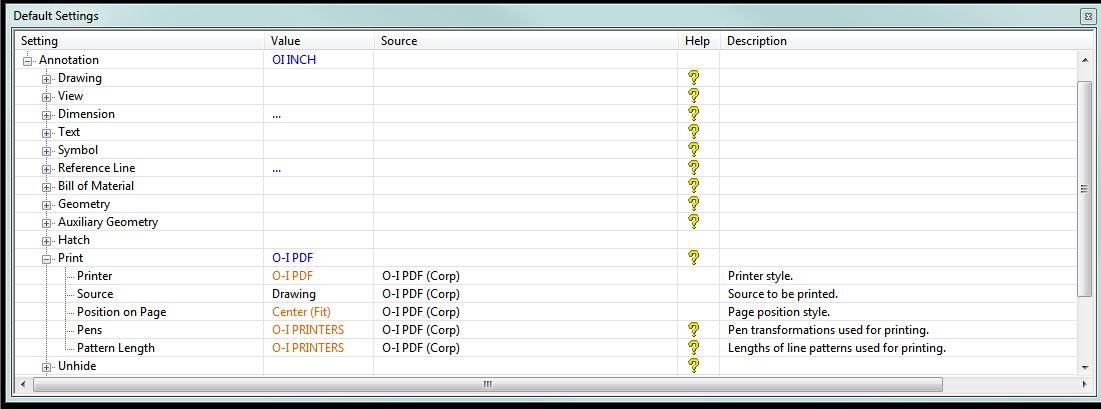The width and height of the screenshot is (1101, 409).
Task: Open help icon for the View row
Action: (x=694, y=96)
